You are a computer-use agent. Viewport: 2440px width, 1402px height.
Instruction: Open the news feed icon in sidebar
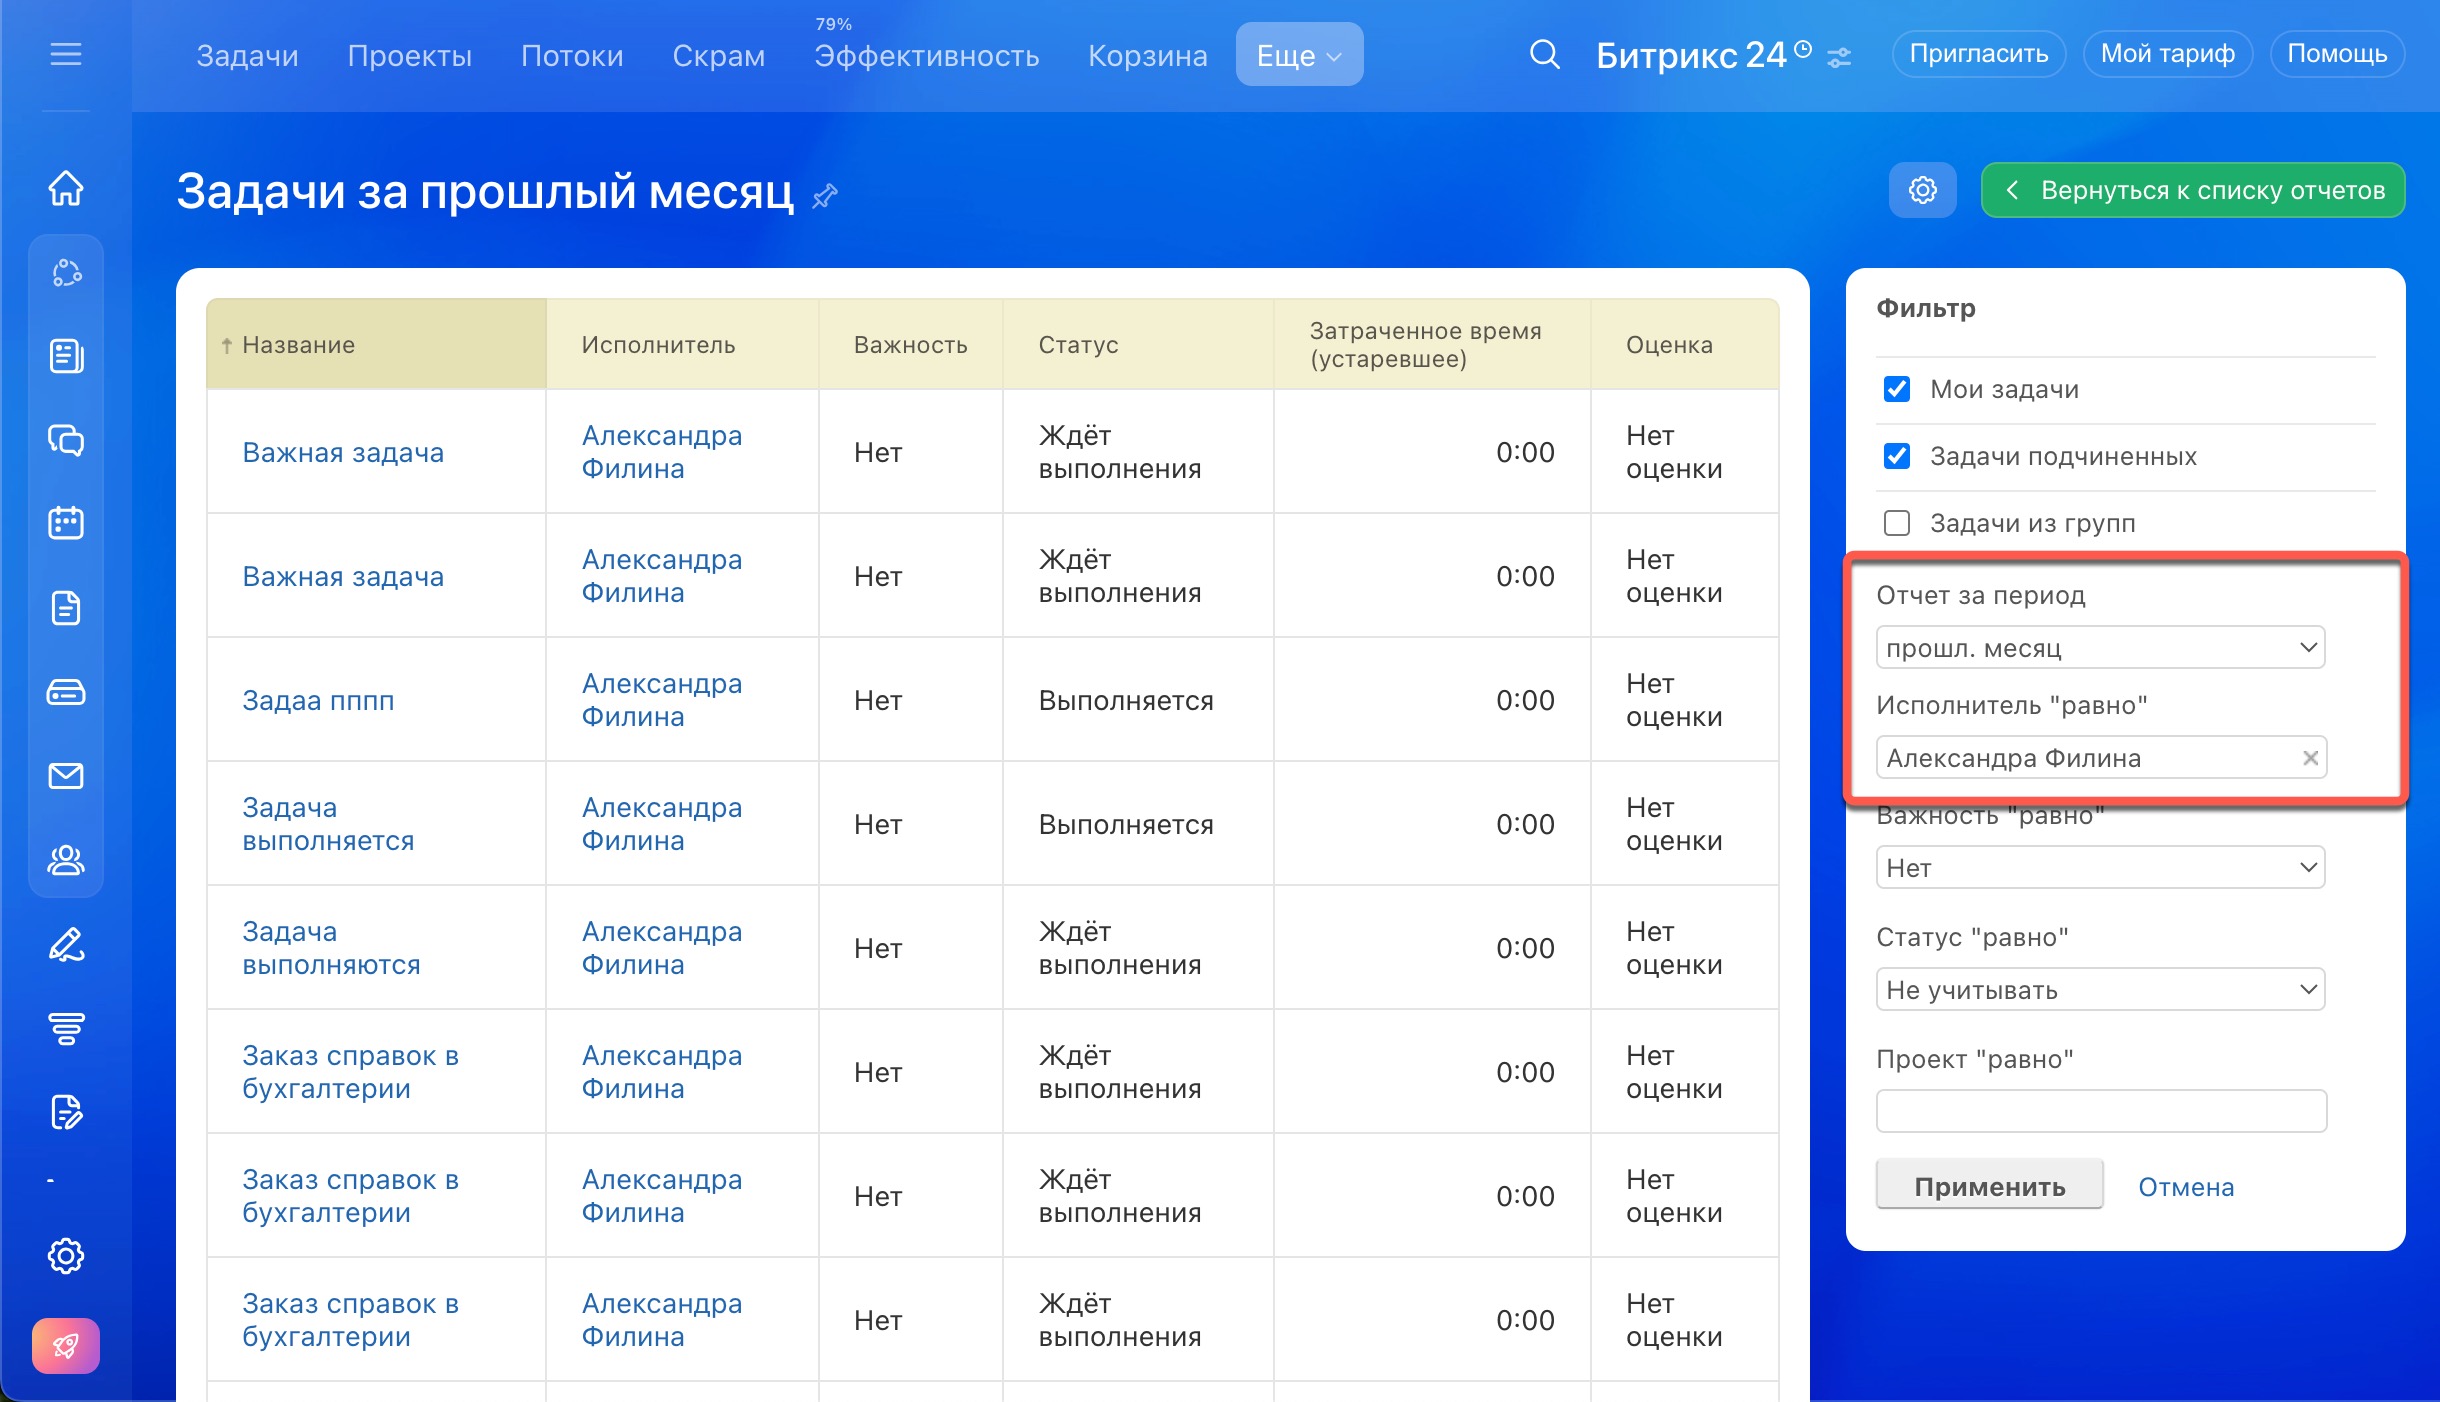pos(66,356)
